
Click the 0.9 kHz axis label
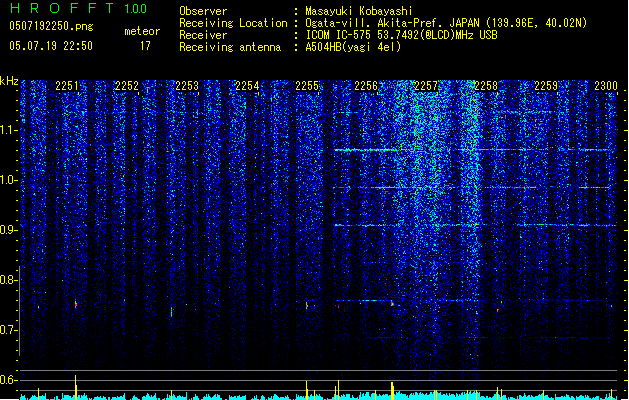[9, 230]
